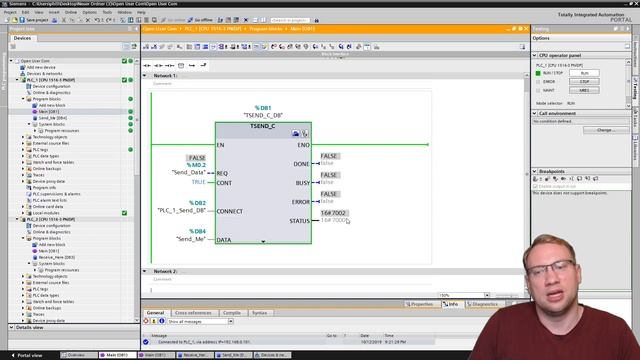
Task: Insert an output coil instruction
Action: click(x=169, y=65)
